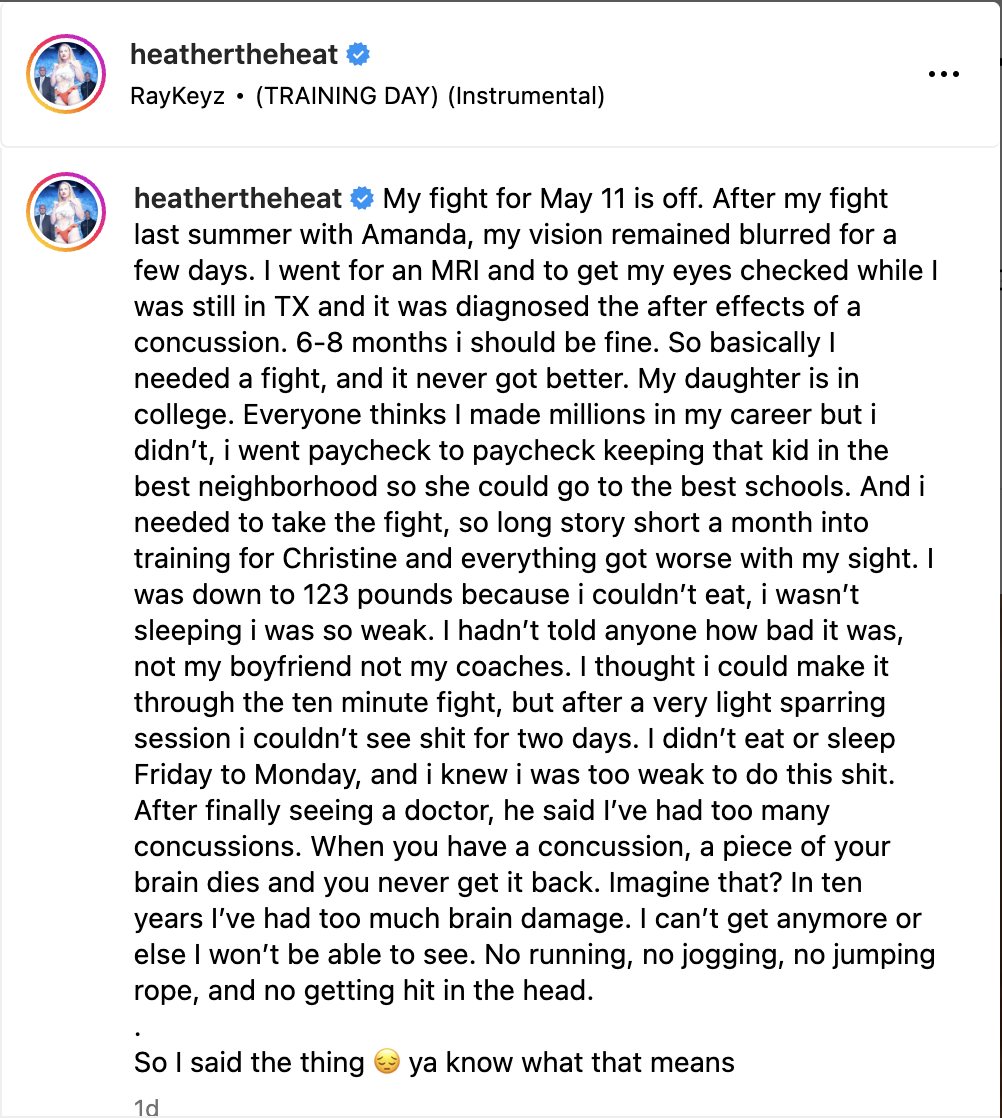Click the profile avatar in the post header
Image resolution: width=1002 pixels, height=1118 pixels.
click(x=68, y=74)
